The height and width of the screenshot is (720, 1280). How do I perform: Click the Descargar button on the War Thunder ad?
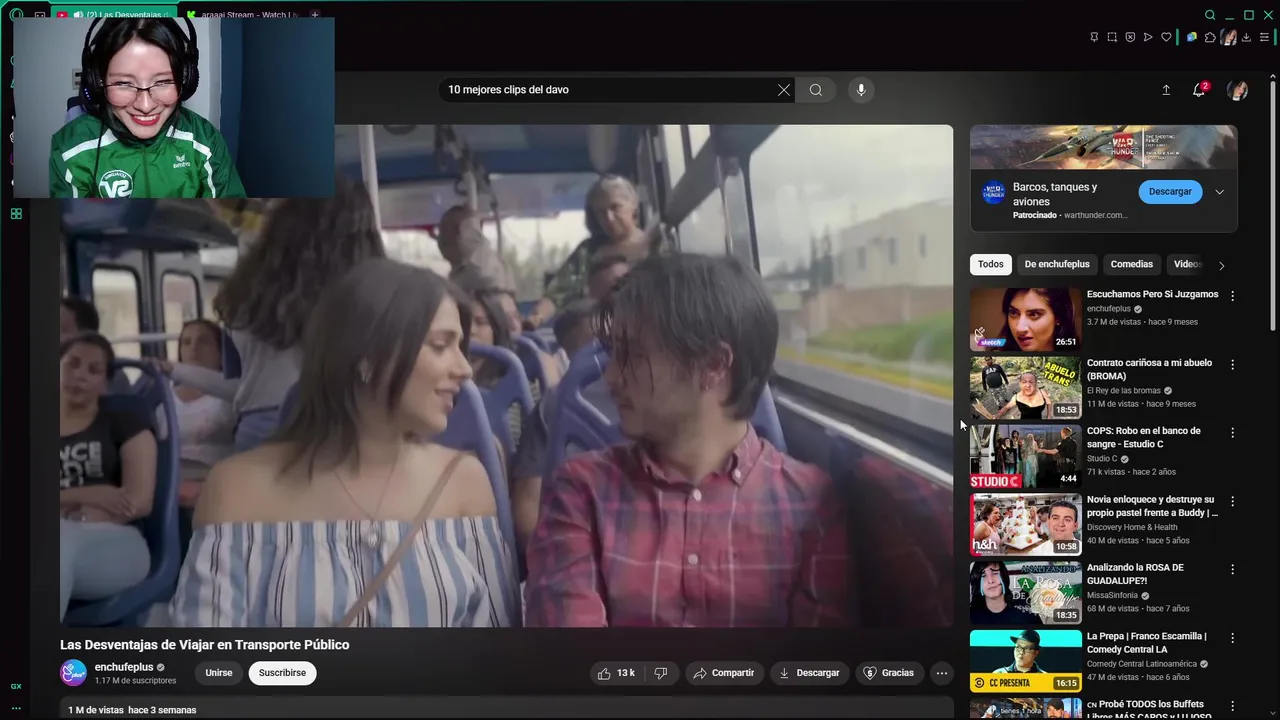[1170, 191]
